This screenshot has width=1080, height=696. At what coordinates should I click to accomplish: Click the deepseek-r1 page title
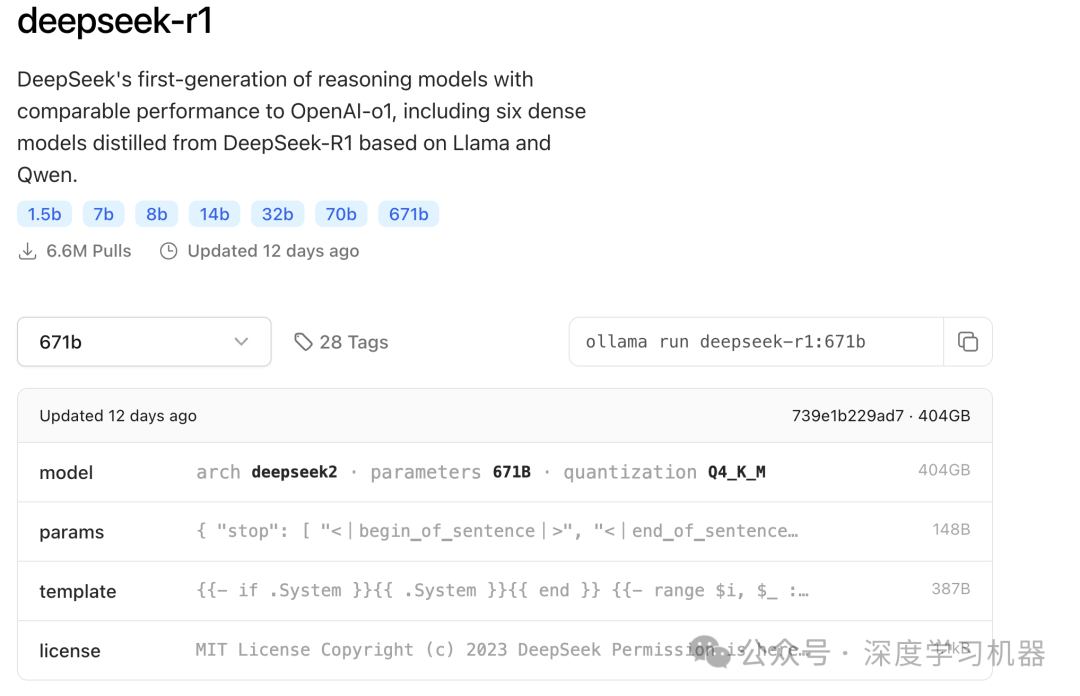coord(114,20)
